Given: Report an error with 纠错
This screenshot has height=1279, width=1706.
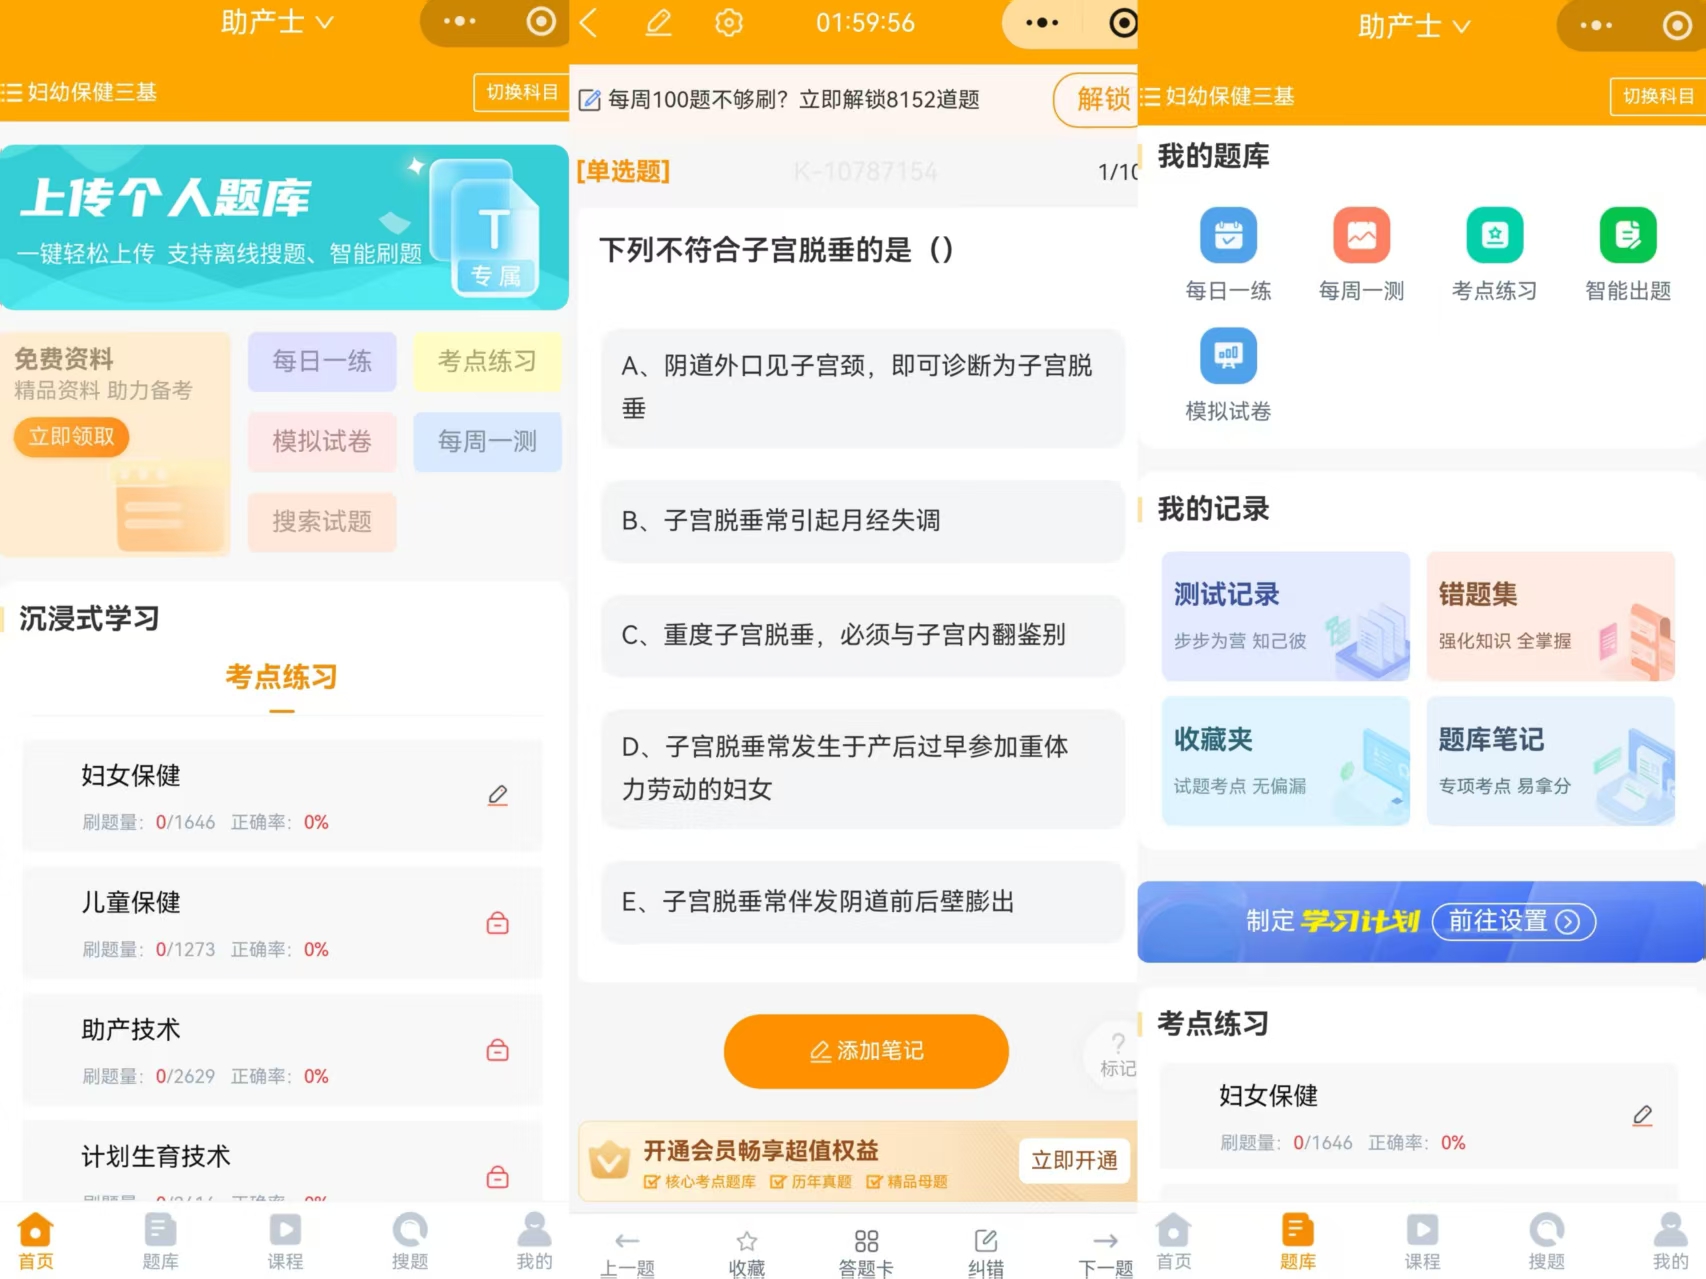Looking at the screenshot, I should coord(986,1254).
